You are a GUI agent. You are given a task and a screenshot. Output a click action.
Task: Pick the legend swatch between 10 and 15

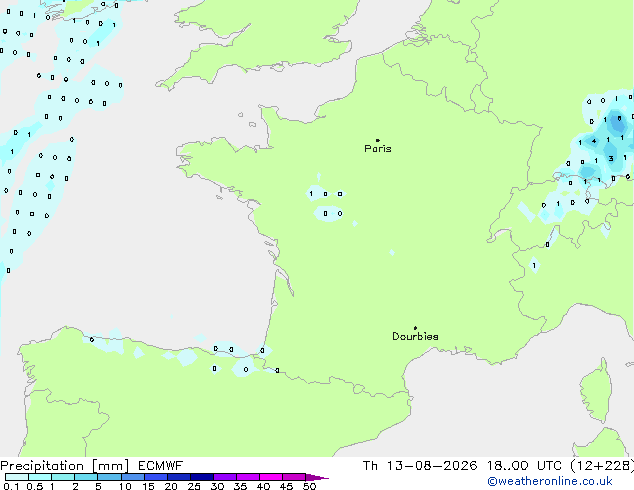[132, 477]
